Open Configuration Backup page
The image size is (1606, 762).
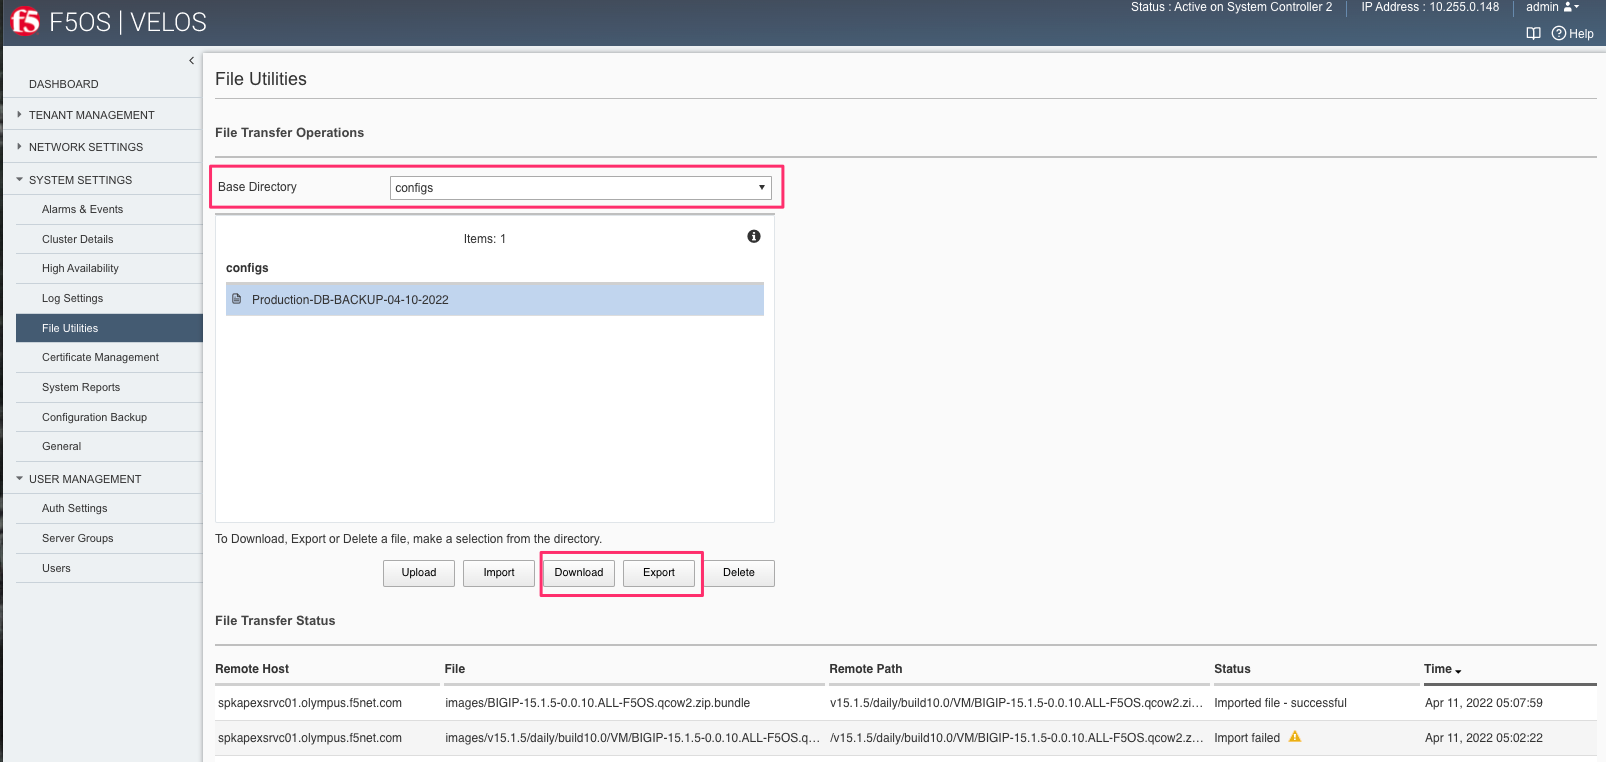pos(94,417)
